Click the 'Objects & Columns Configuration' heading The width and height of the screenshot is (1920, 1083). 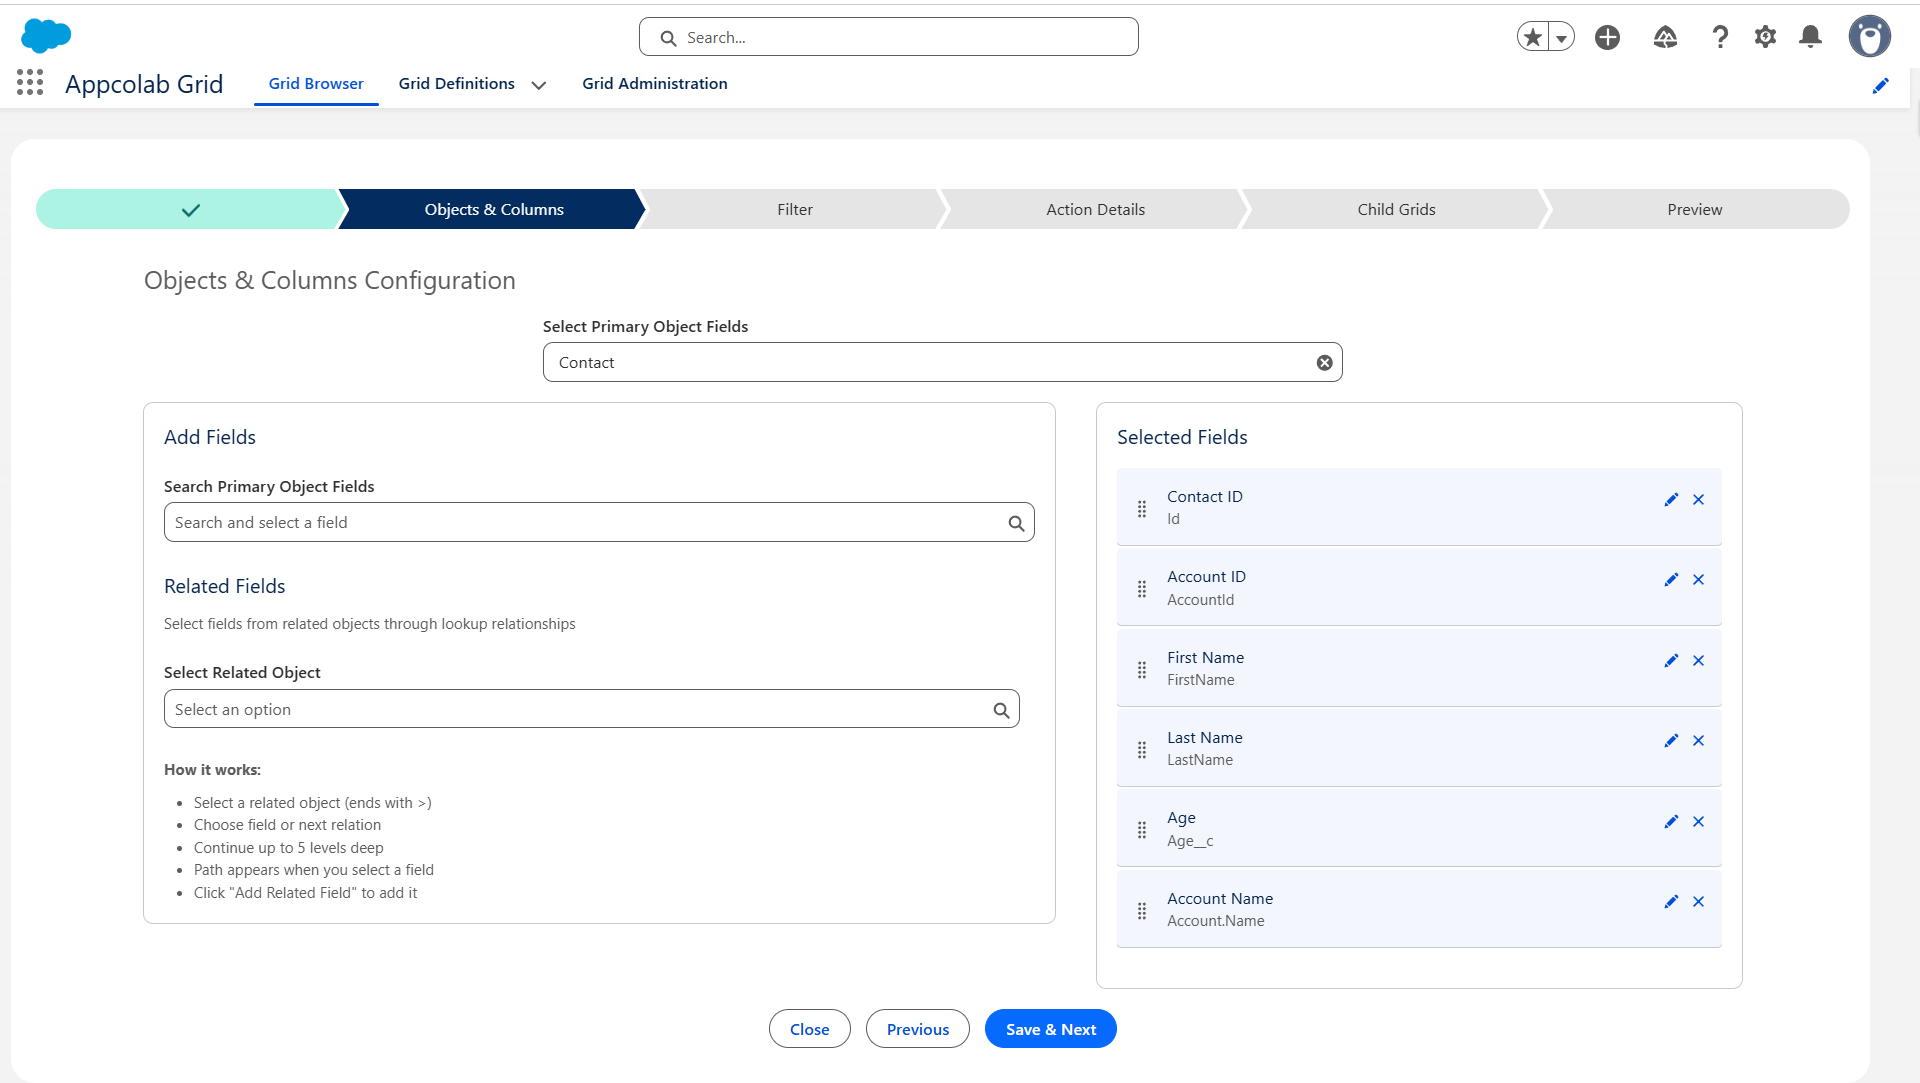(330, 280)
